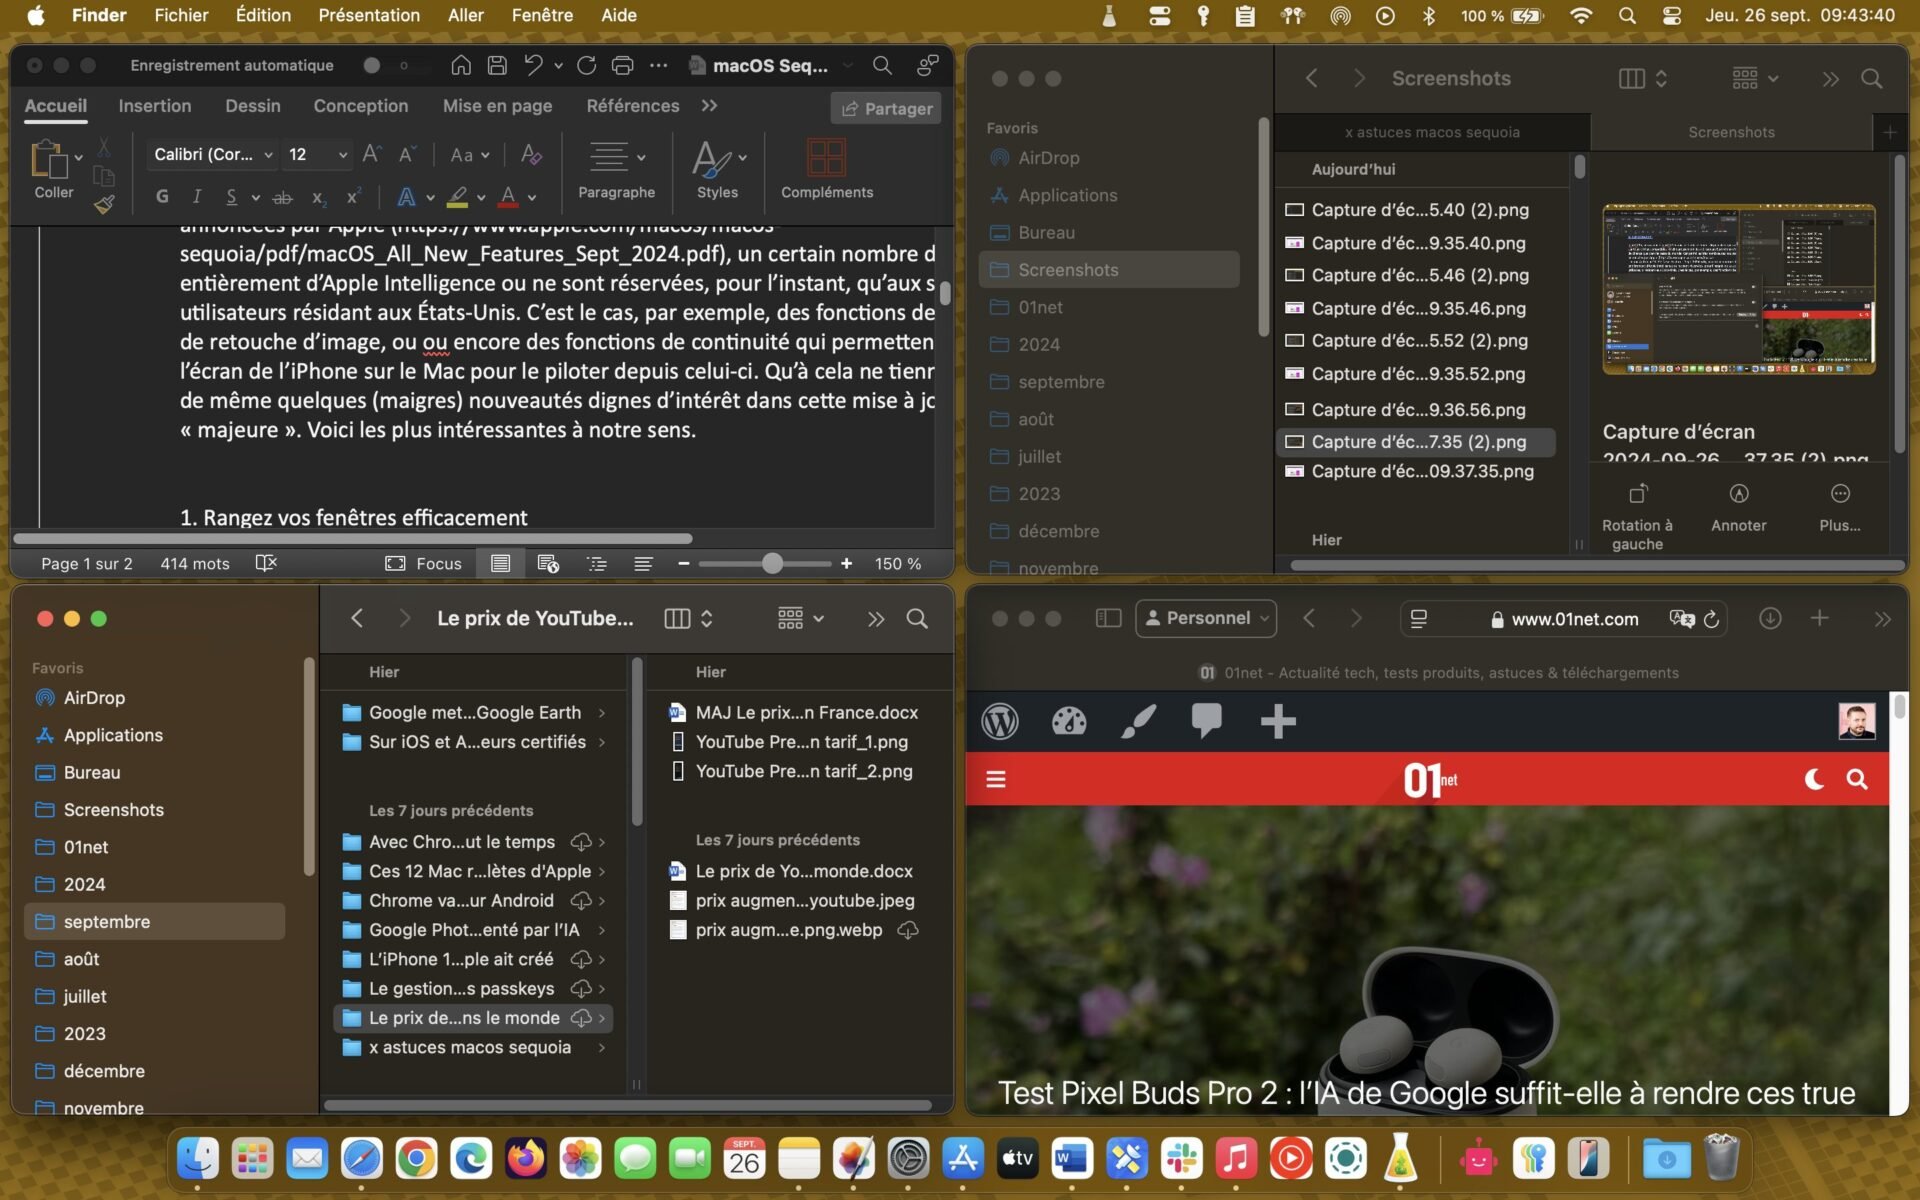Click the plus (new) icon in the 01net admin bar
Viewport: 1920px width, 1200px height.
(x=1277, y=721)
